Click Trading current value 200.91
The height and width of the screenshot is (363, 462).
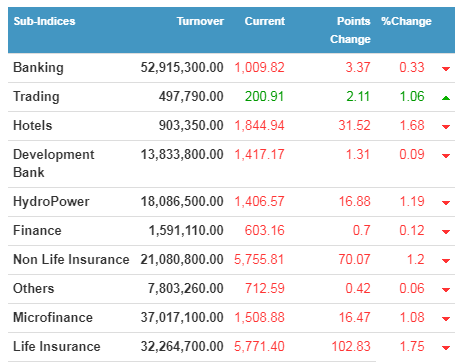coord(264,97)
